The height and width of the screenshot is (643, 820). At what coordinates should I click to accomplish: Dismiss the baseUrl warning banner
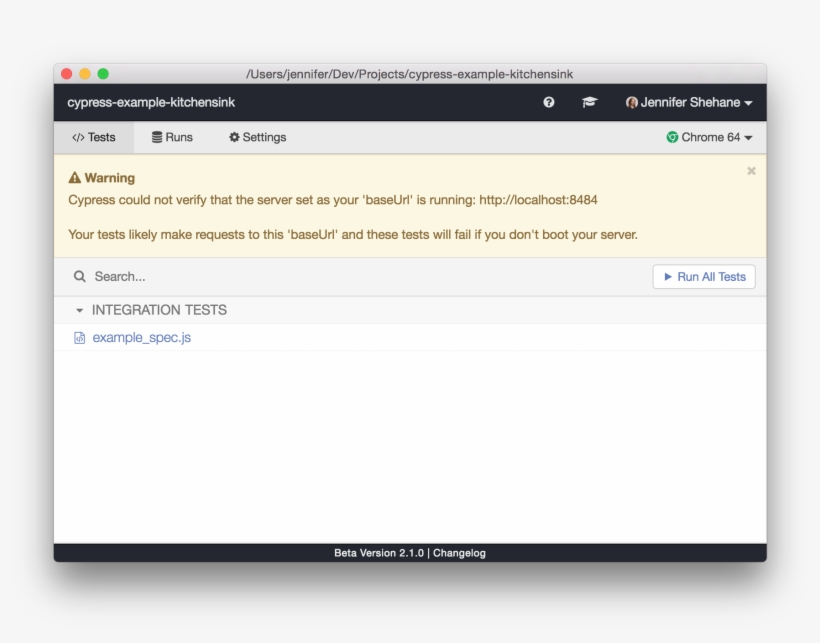tap(751, 171)
